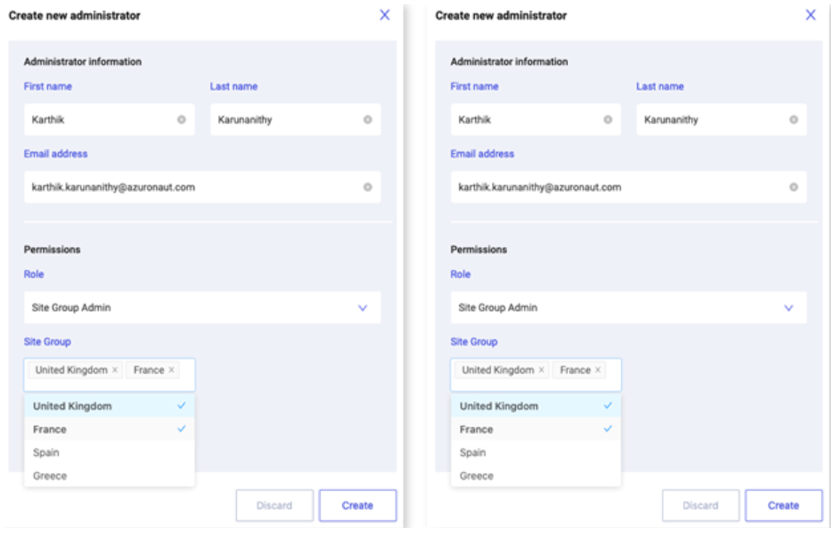Screen dimensions: 835x536
Task: Close the right Create new administrator dialog
Action: point(811,15)
